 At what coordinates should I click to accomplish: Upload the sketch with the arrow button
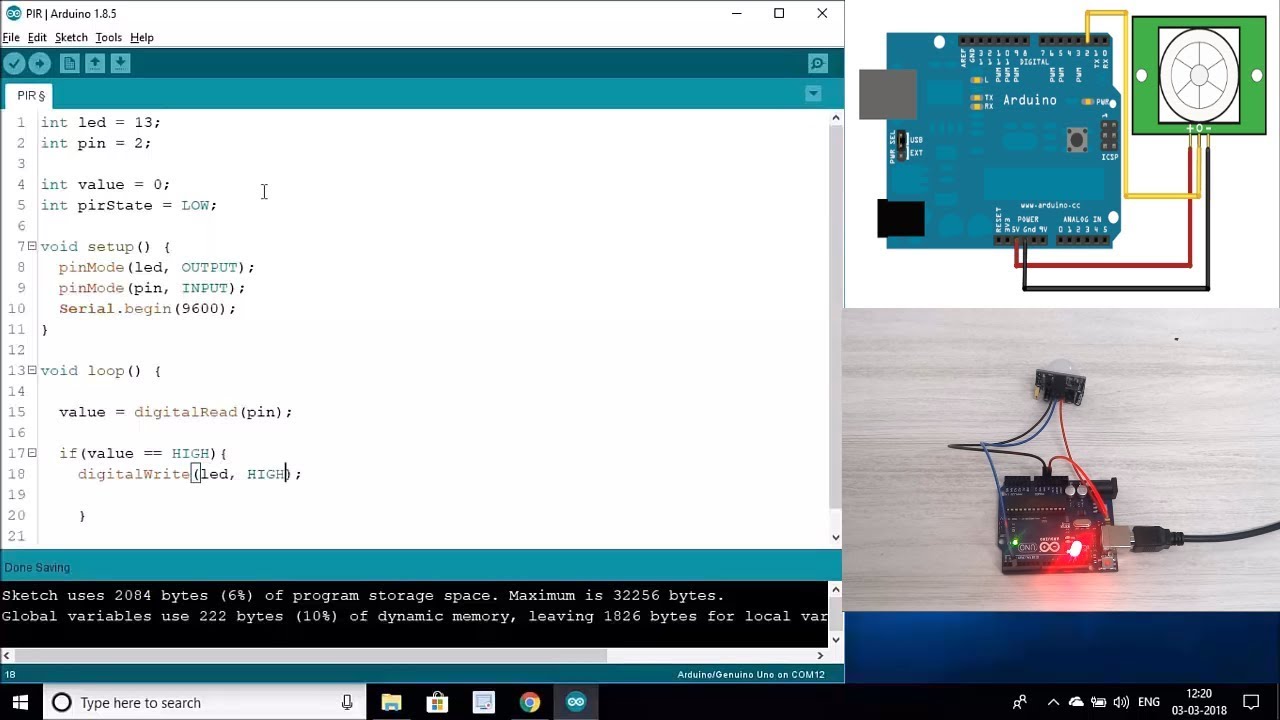click(39, 64)
